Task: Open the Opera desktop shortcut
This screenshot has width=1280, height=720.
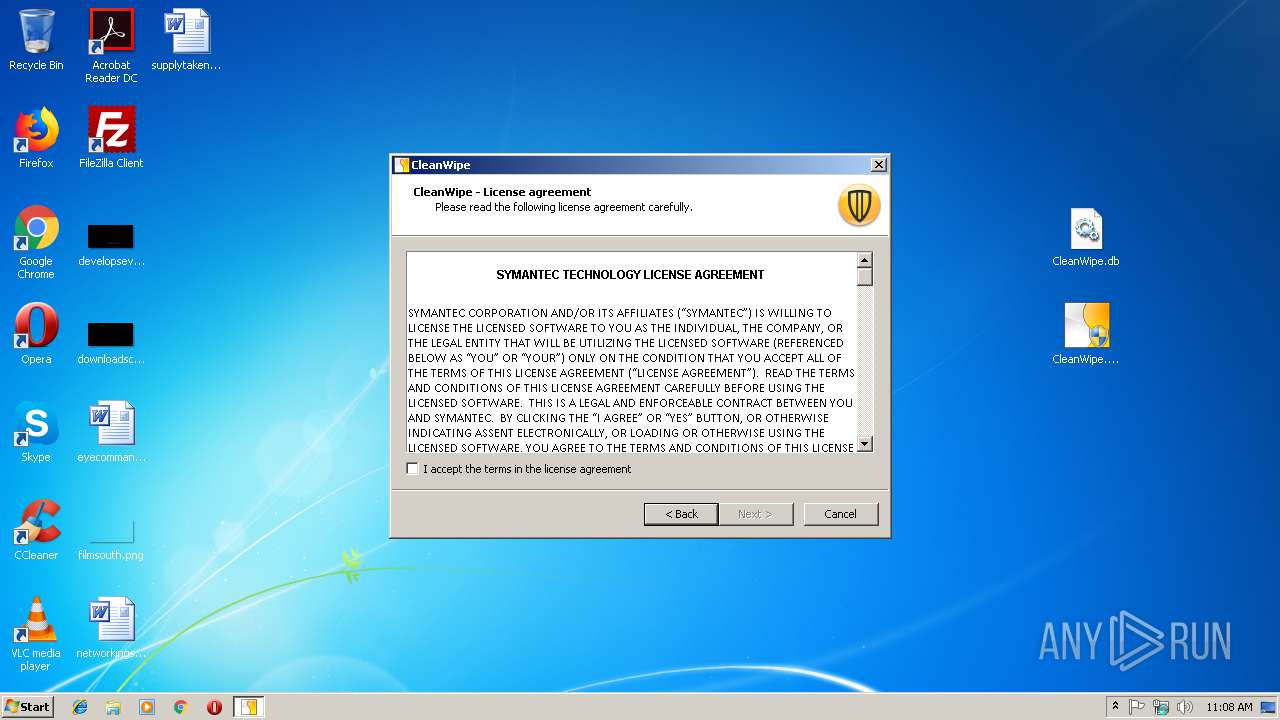Action: 36,334
